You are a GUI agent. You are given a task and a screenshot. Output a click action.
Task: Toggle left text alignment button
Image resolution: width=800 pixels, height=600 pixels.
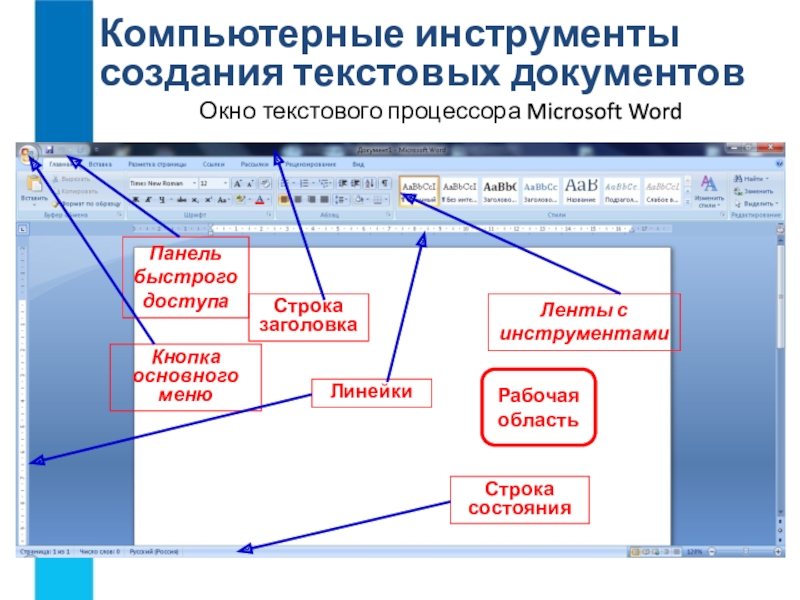coord(285,200)
